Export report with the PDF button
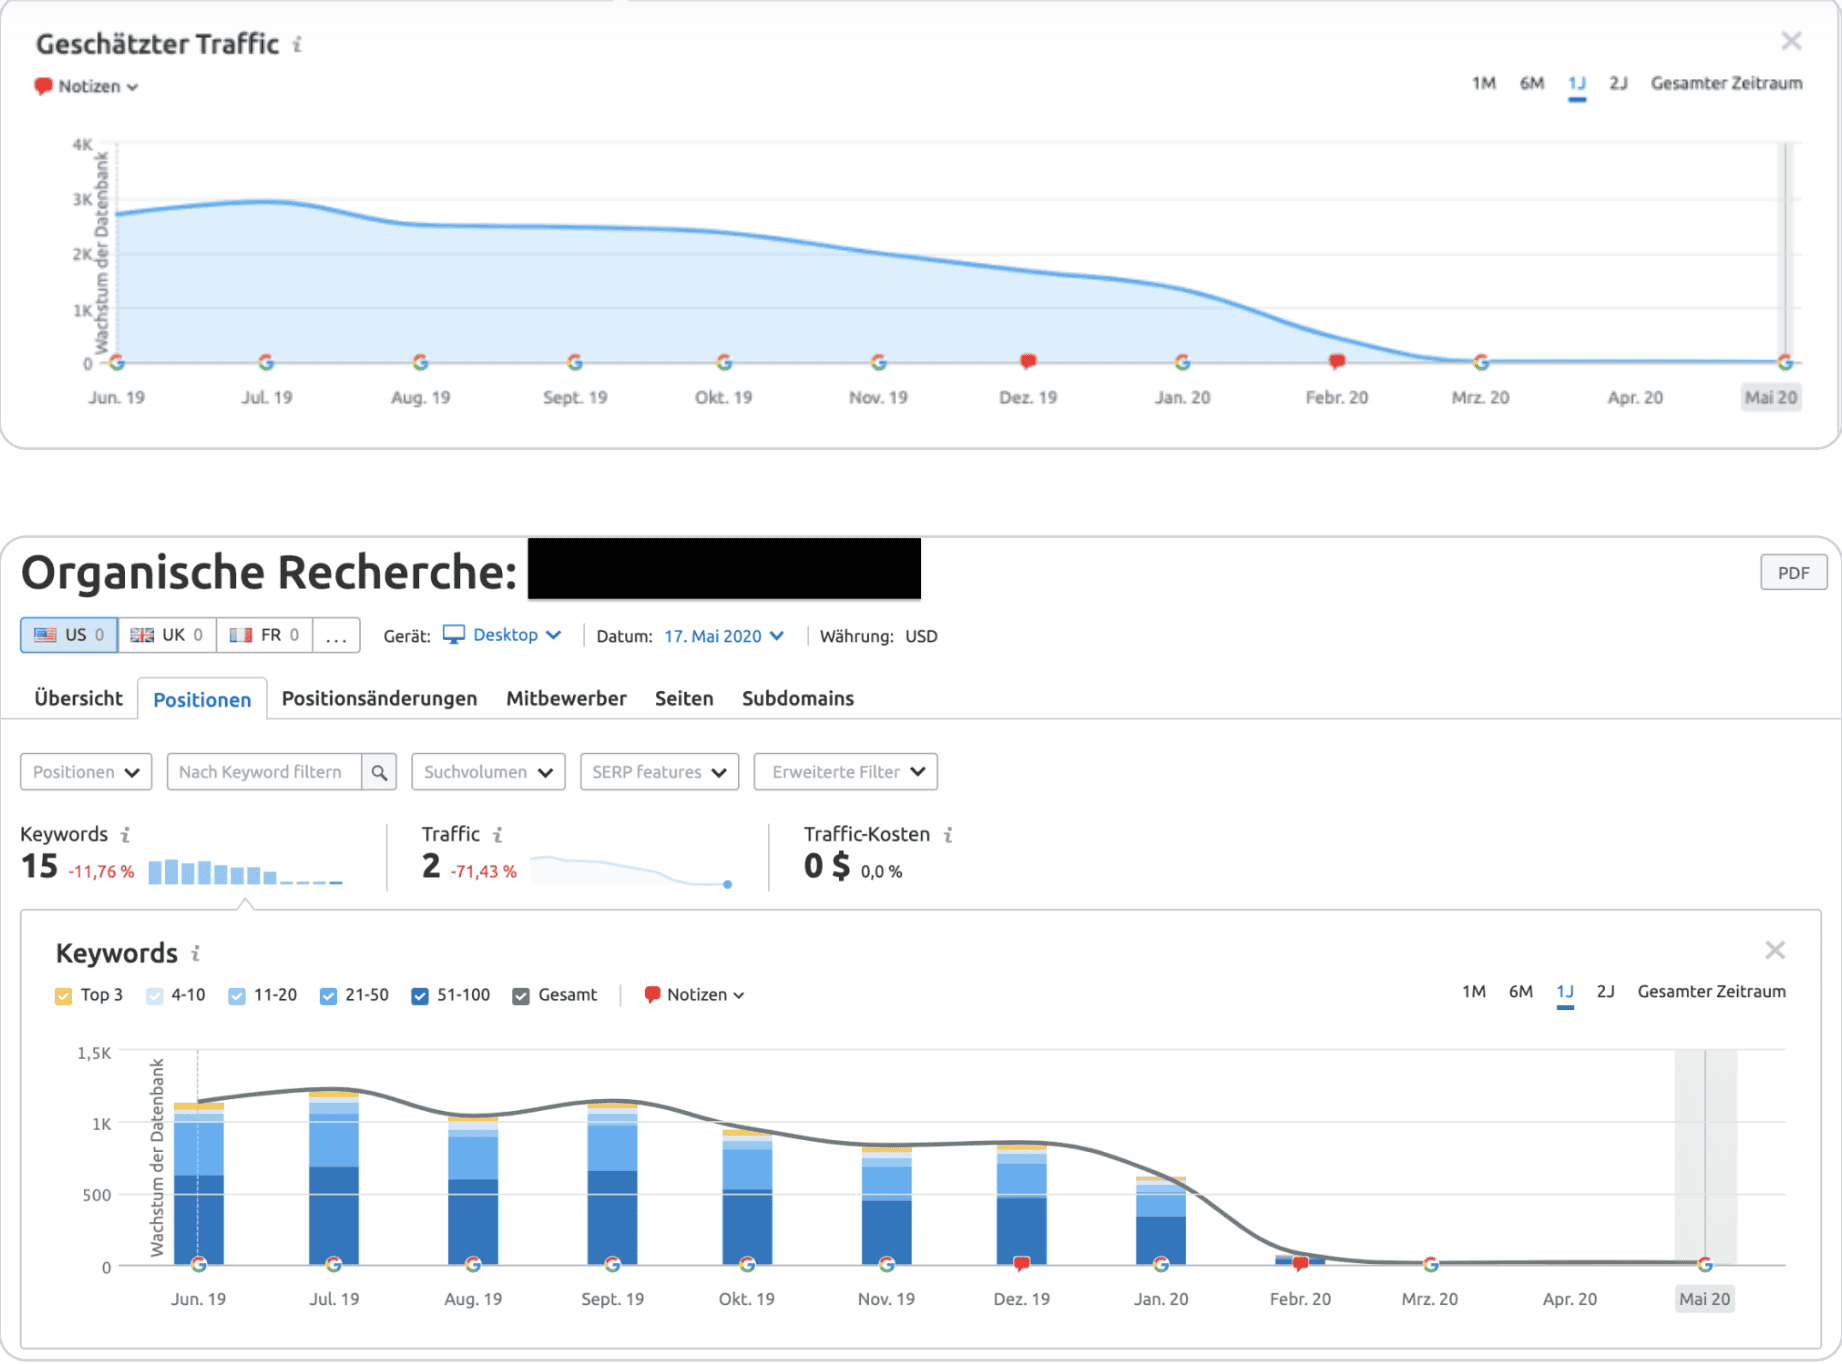Screen dimensions: 1842x1364 coord(1792,573)
